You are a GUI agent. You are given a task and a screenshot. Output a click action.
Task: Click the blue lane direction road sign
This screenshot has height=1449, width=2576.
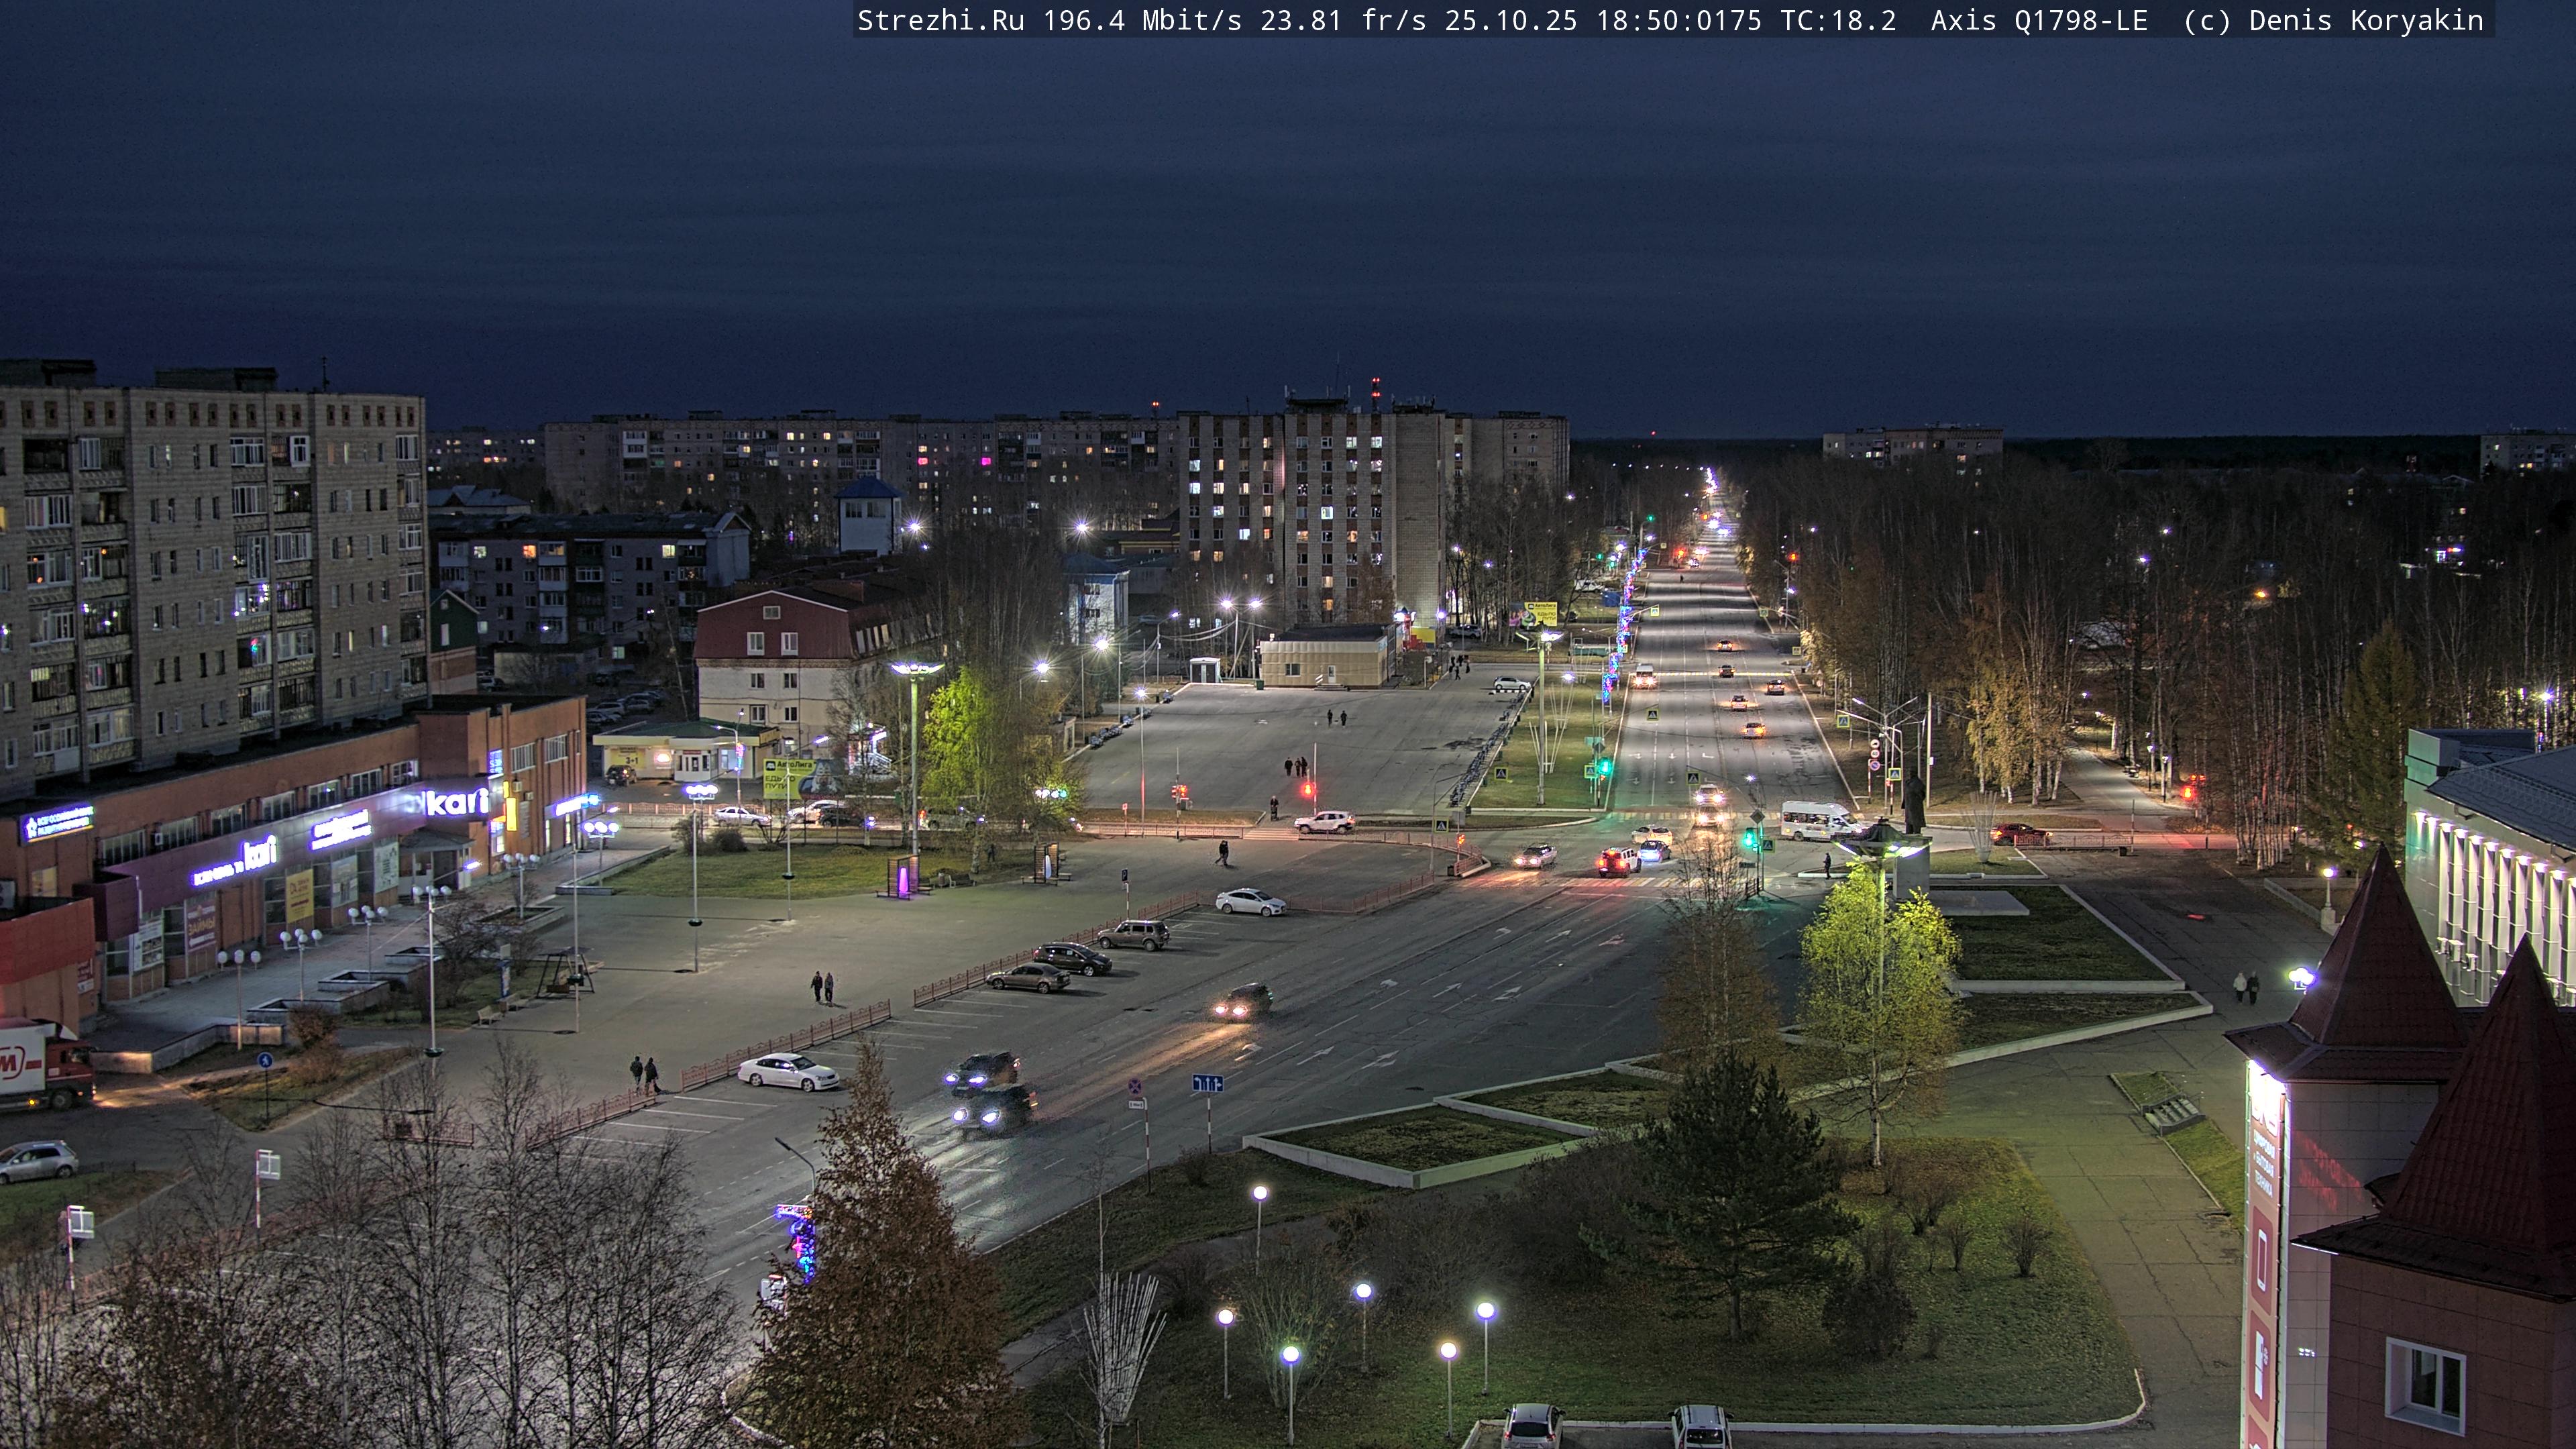(x=1207, y=1083)
